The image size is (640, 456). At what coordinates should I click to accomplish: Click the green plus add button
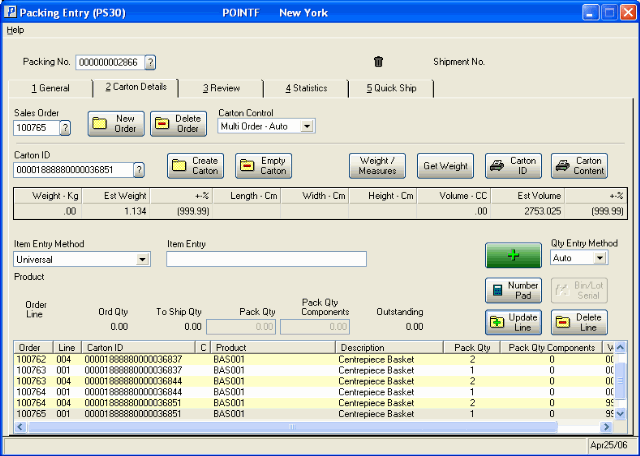pos(513,255)
